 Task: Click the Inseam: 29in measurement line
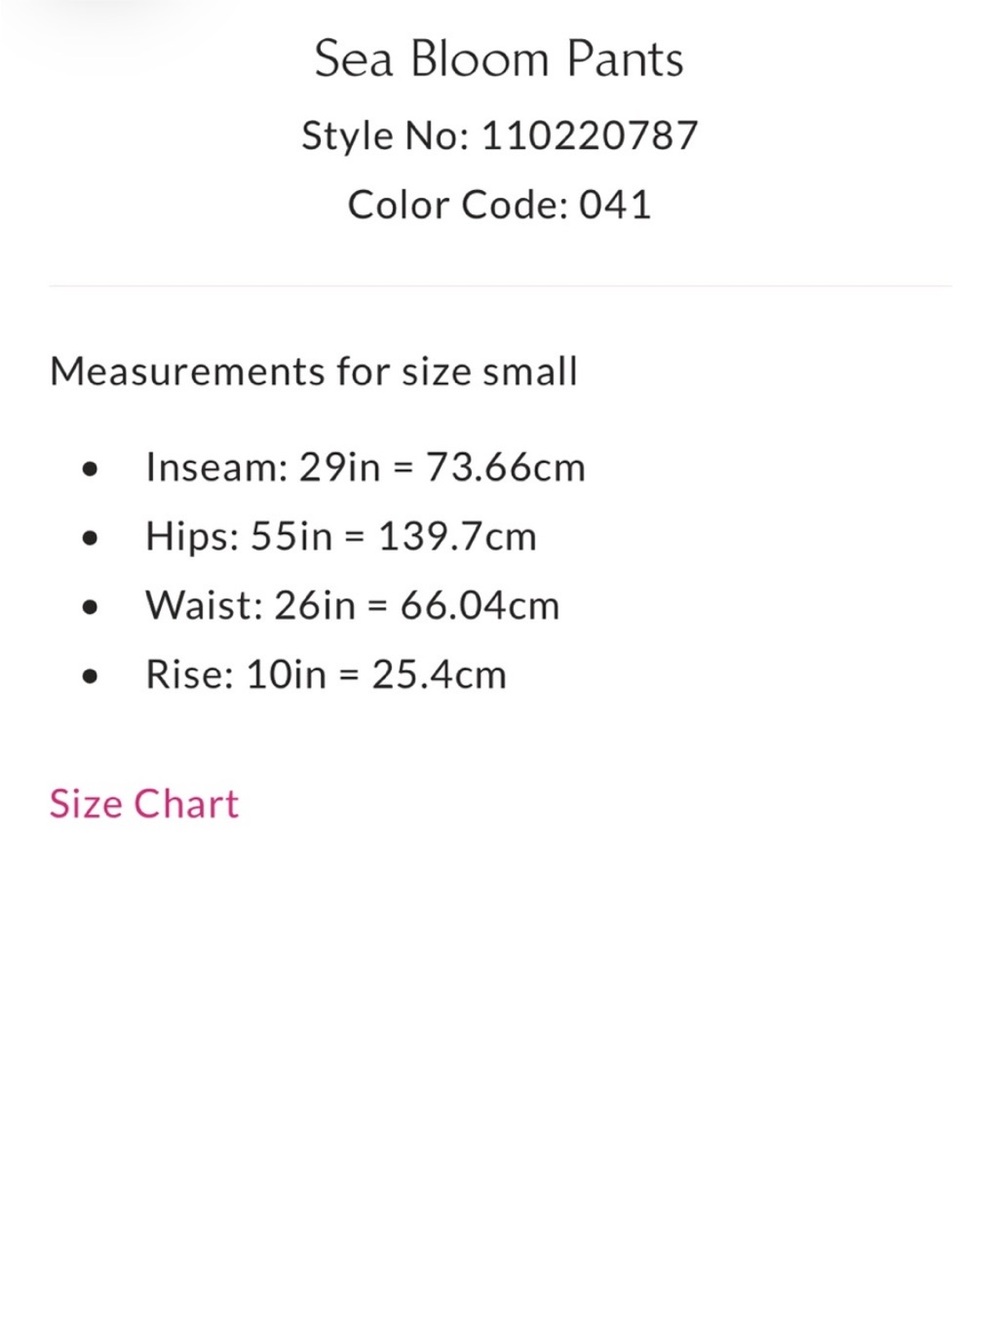pos(365,467)
